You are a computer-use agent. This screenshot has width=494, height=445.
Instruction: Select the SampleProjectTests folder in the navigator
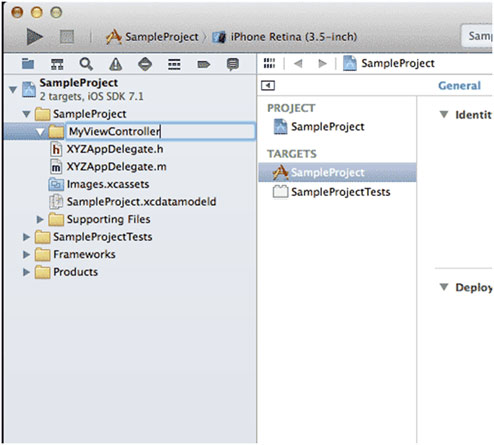[103, 237]
